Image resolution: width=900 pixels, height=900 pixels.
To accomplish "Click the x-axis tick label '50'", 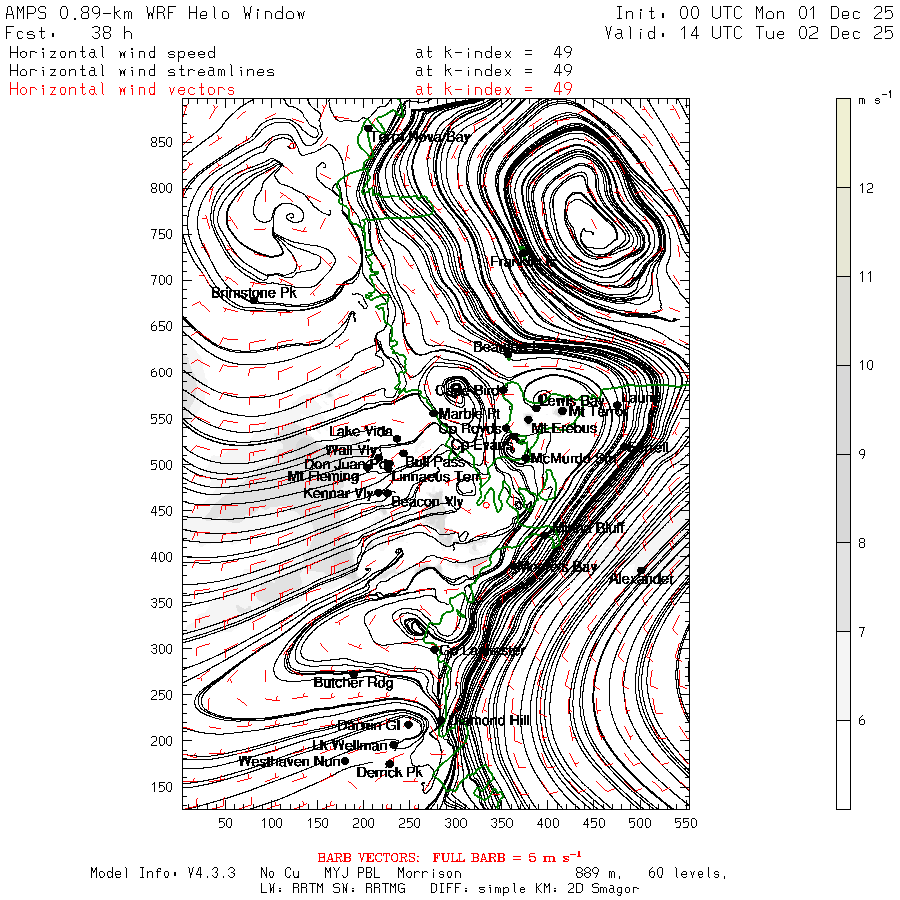I will pyautogui.click(x=225, y=823).
